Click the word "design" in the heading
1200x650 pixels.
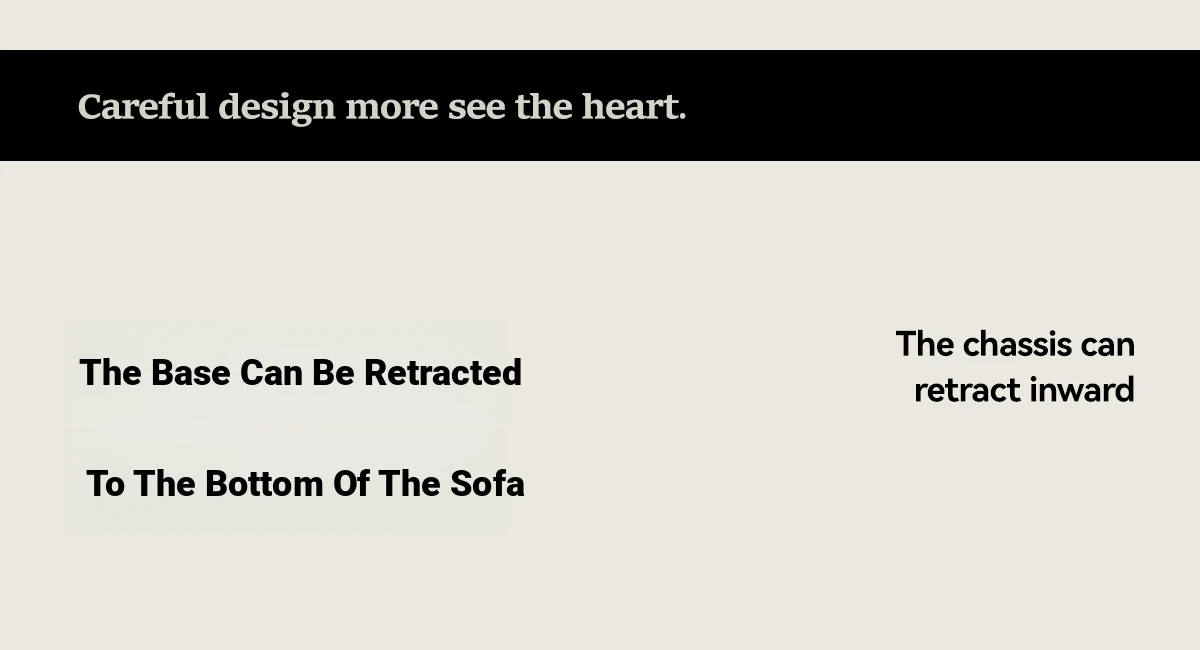277,108
